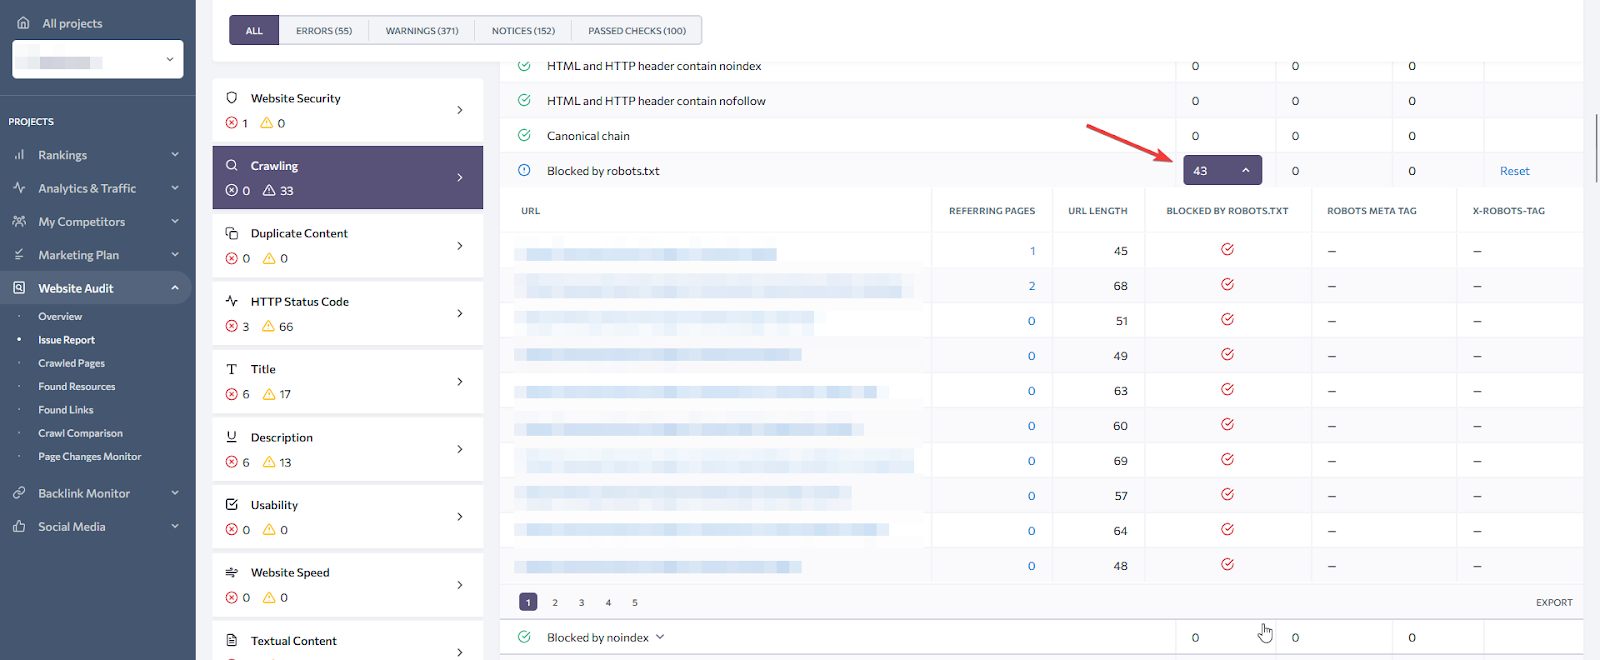The width and height of the screenshot is (1600, 660).
Task: Open Crawled Pages sidebar item
Action: pos(71,363)
